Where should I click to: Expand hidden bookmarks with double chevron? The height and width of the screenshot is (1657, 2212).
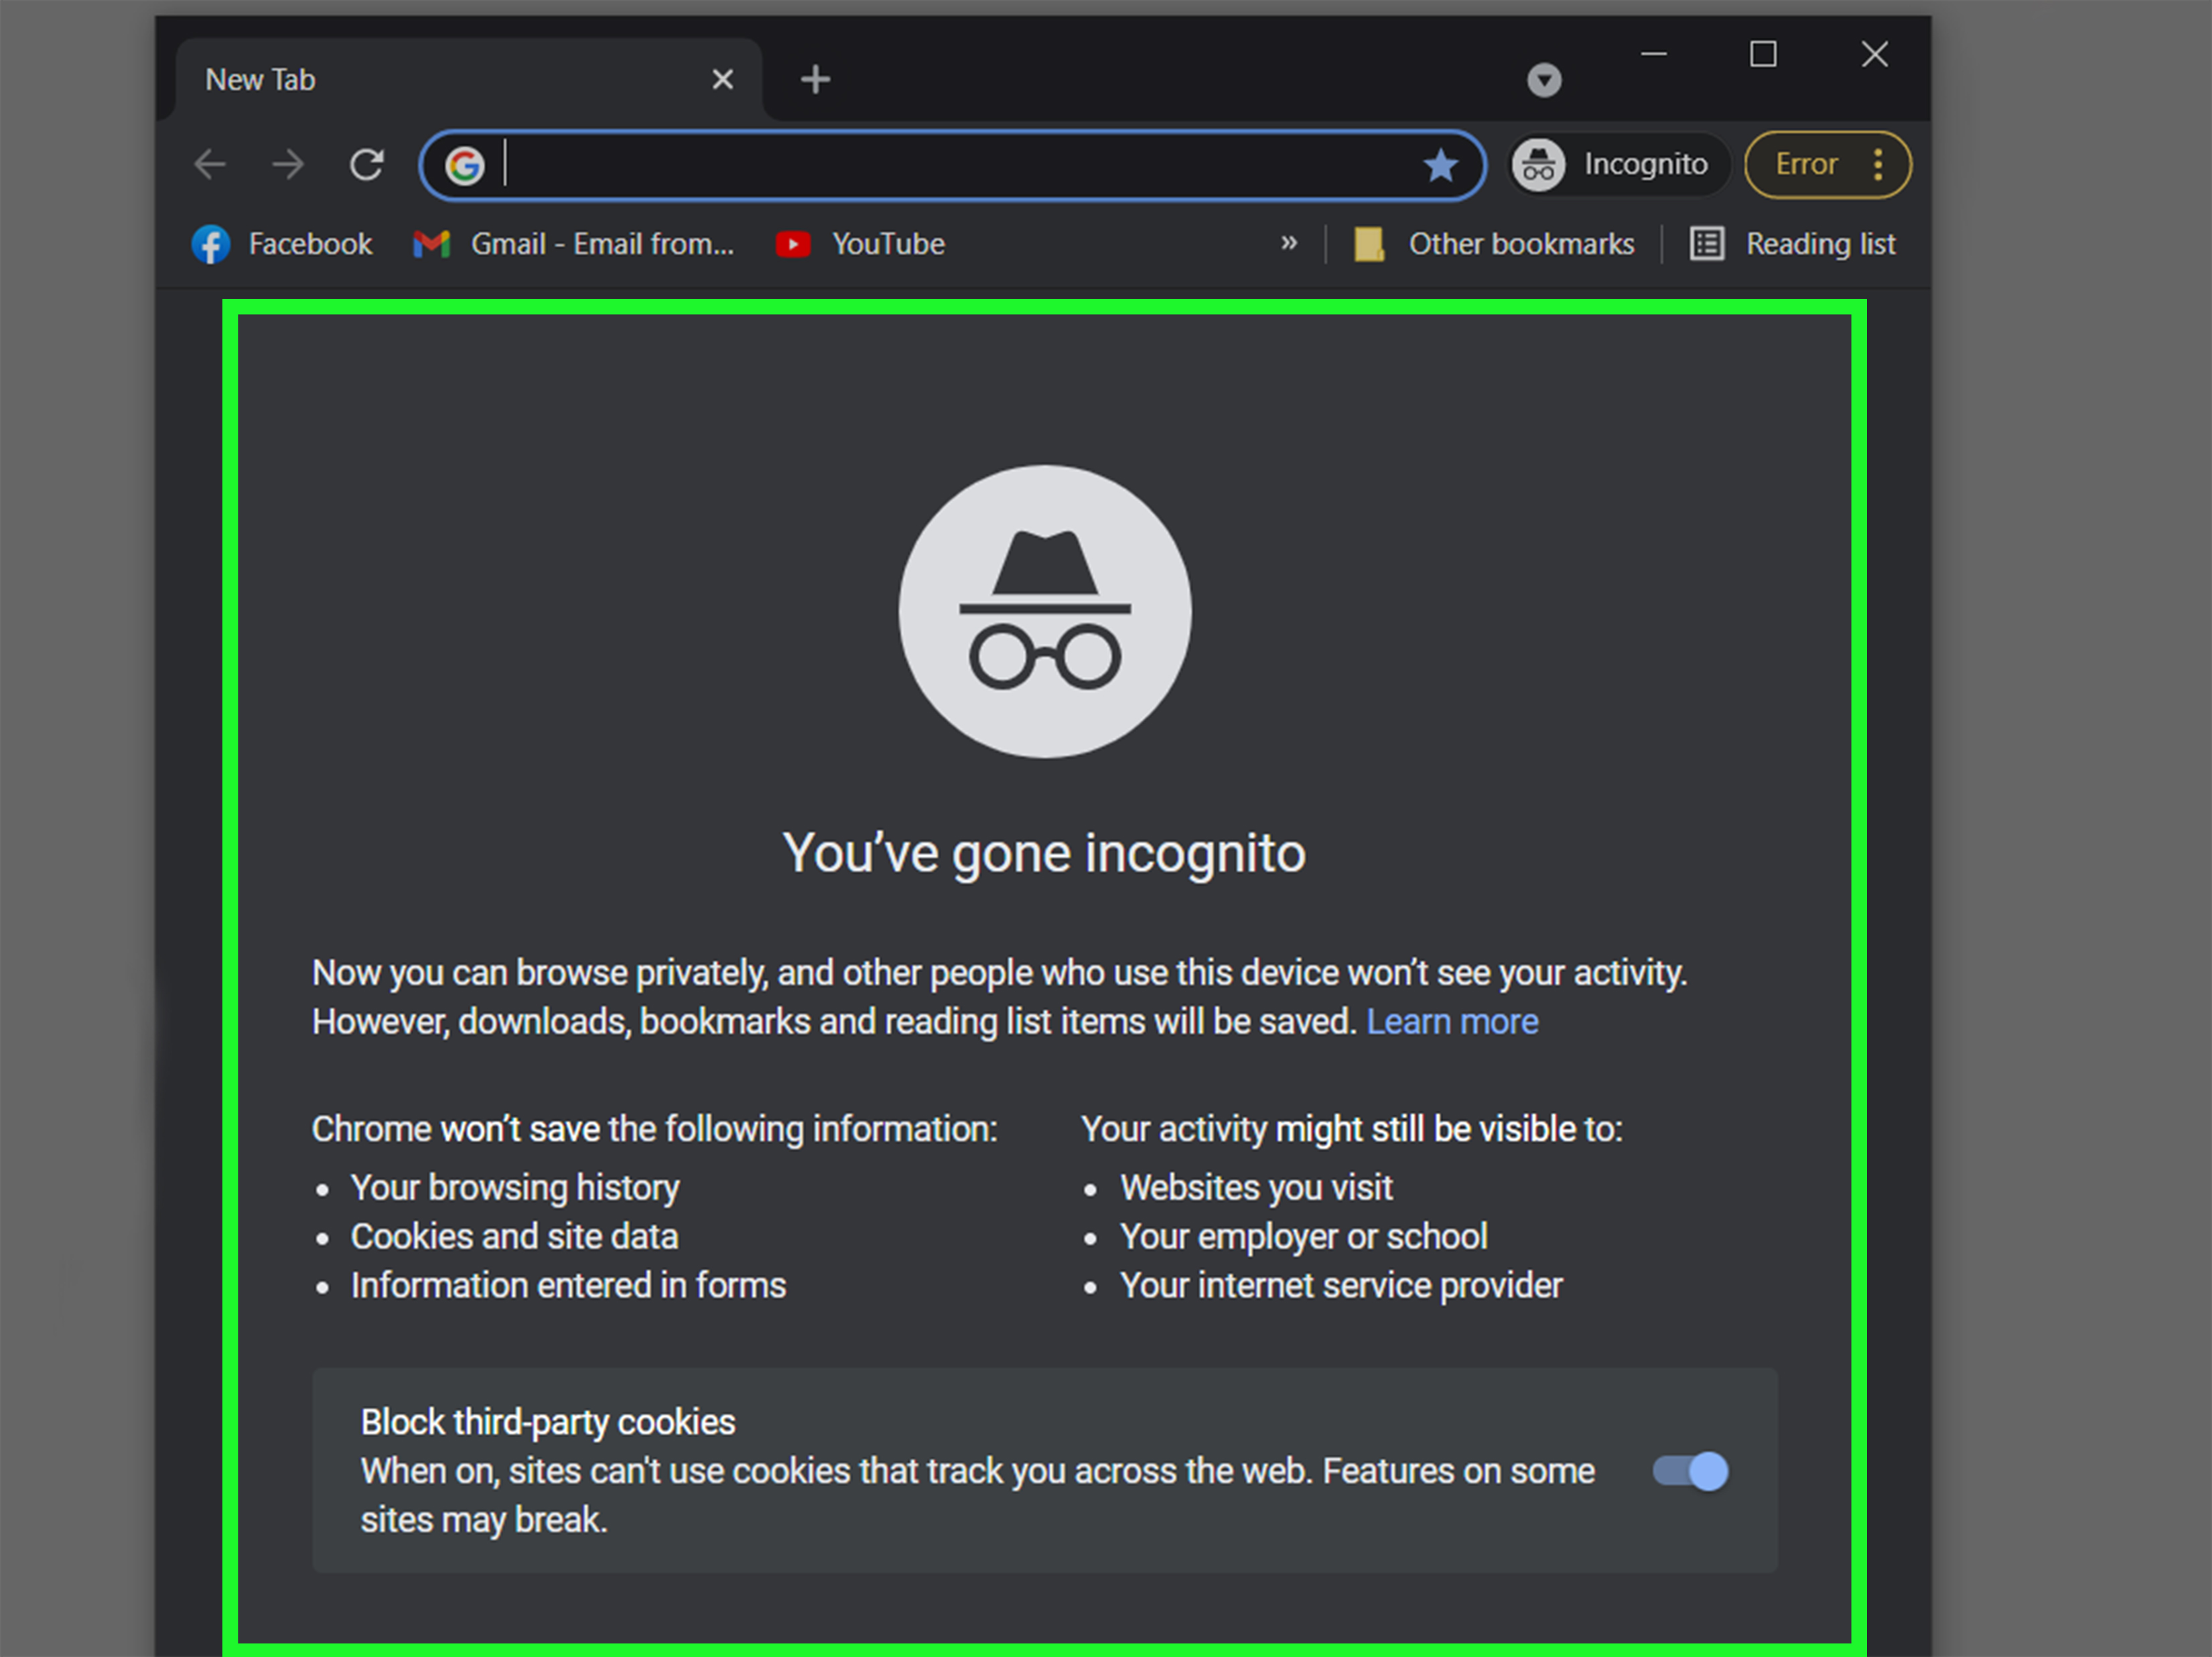pyautogui.click(x=1289, y=243)
